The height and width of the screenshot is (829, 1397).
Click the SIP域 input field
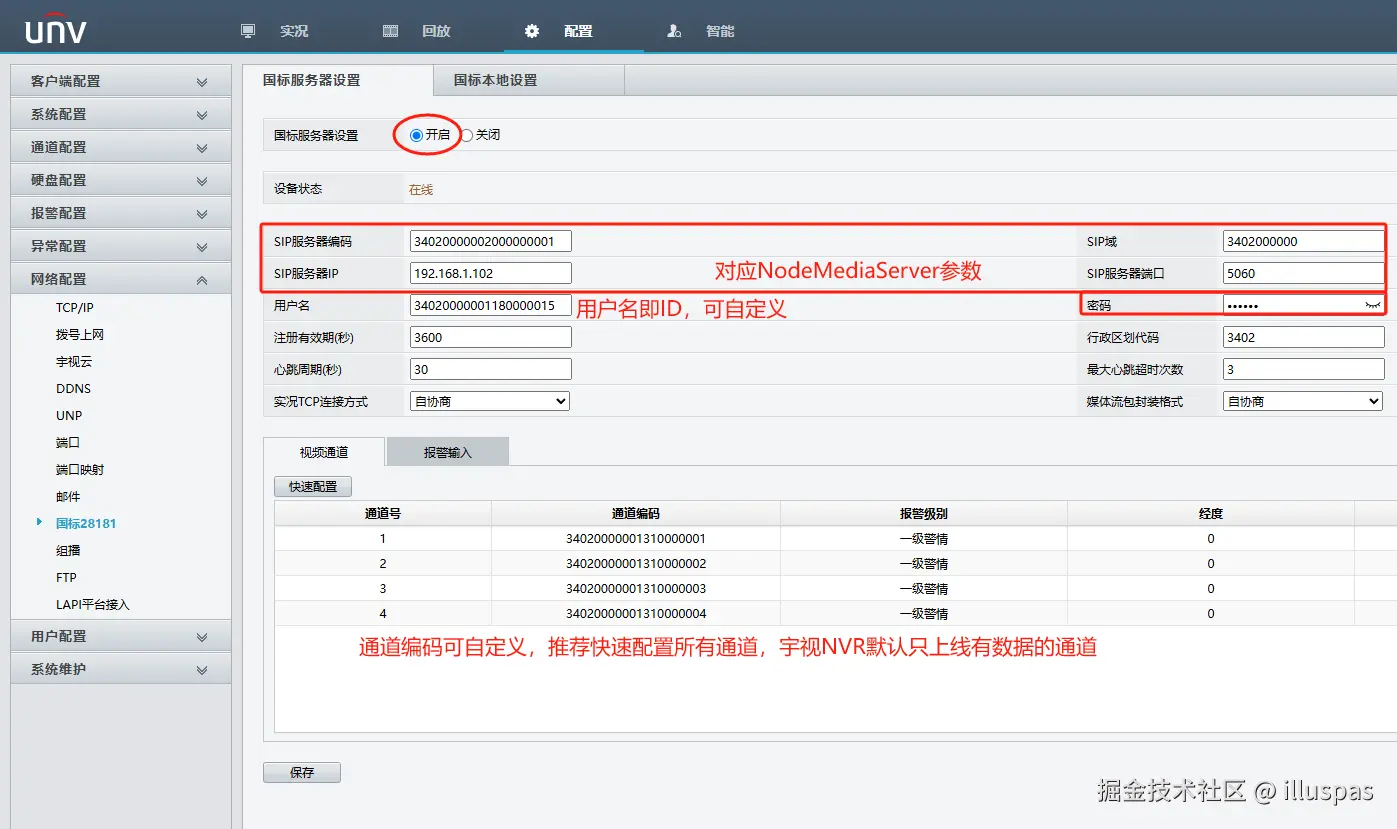[x=1304, y=241]
